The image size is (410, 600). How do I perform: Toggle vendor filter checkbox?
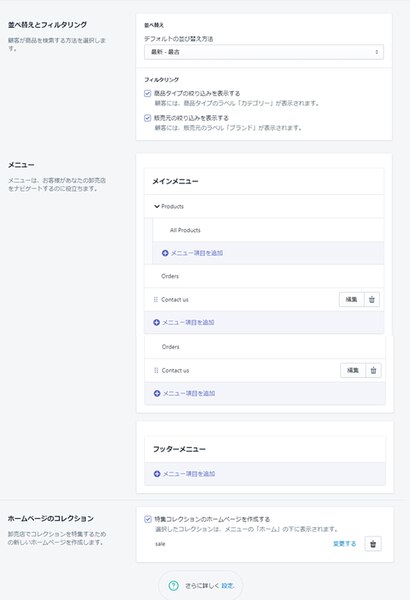(x=147, y=118)
